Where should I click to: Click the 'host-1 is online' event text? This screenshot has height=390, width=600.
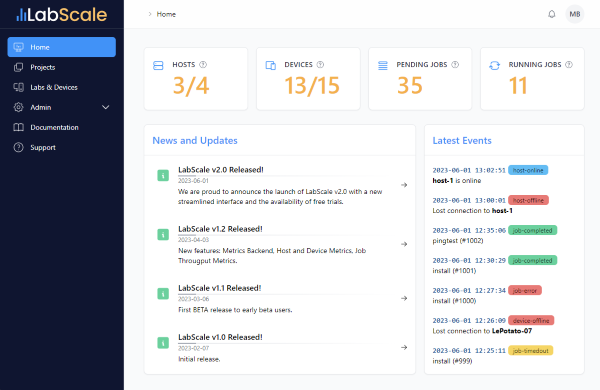(457, 181)
